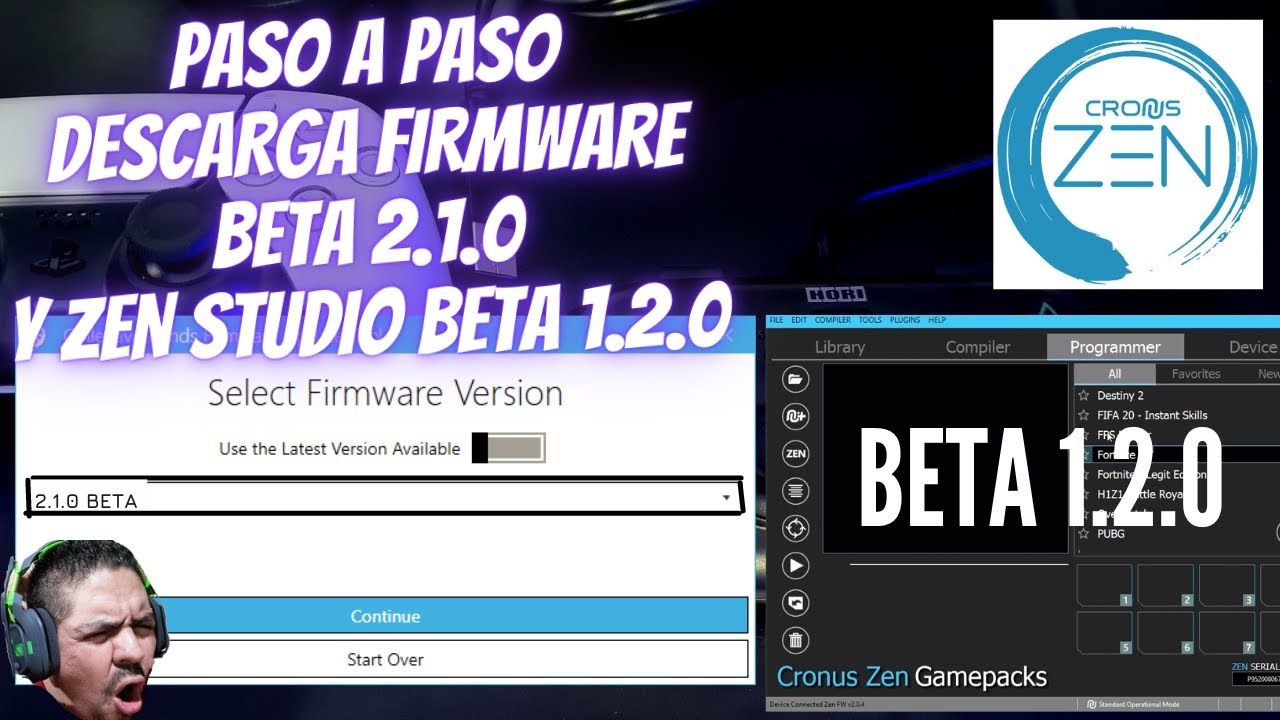Show the All gamepacks list tab
Image resolution: width=1280 pixels, height=720 pixels.
[x=1115, y=374]
